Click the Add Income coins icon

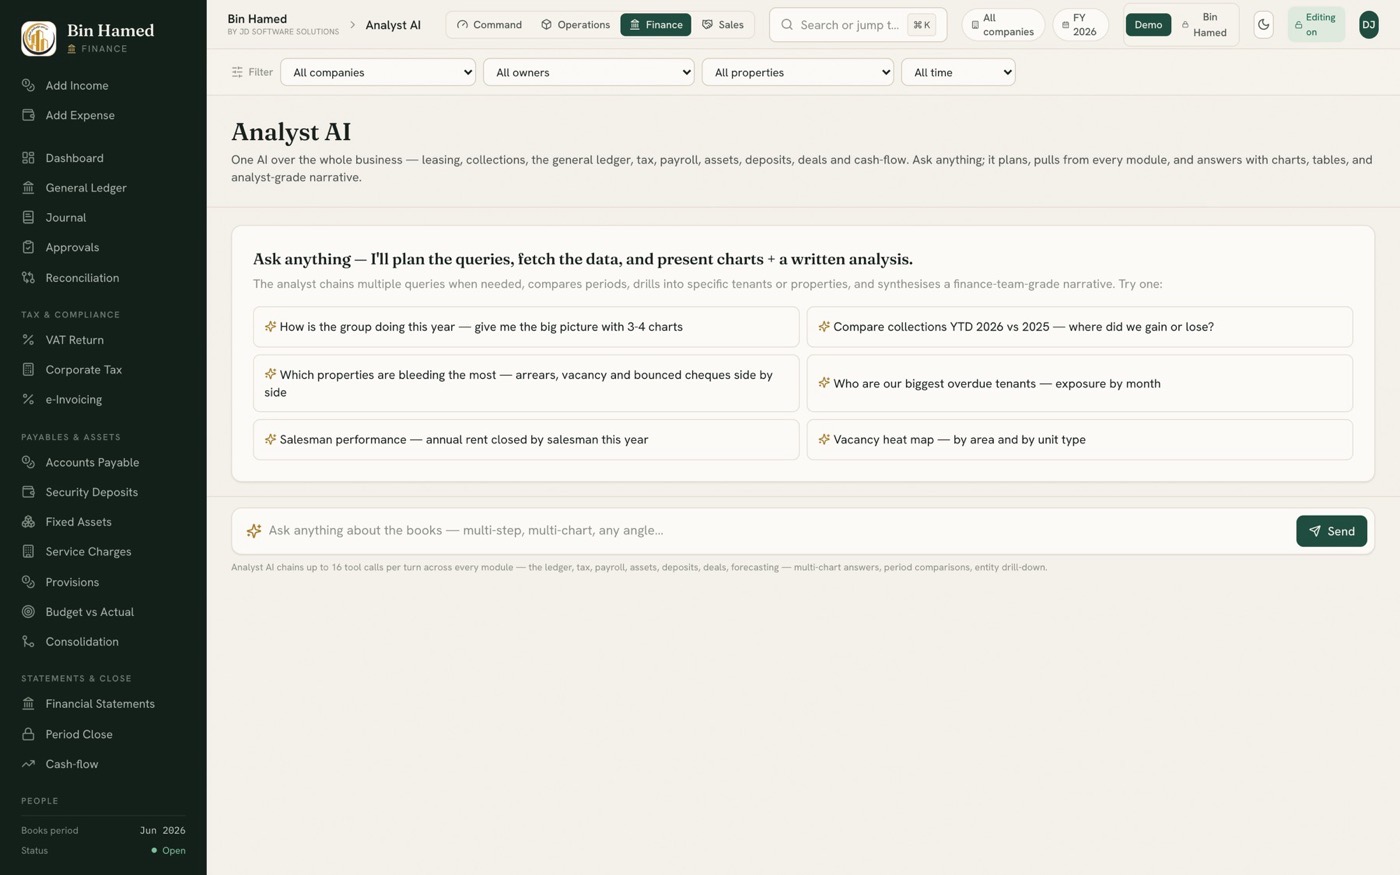click(x=28, y=86)
